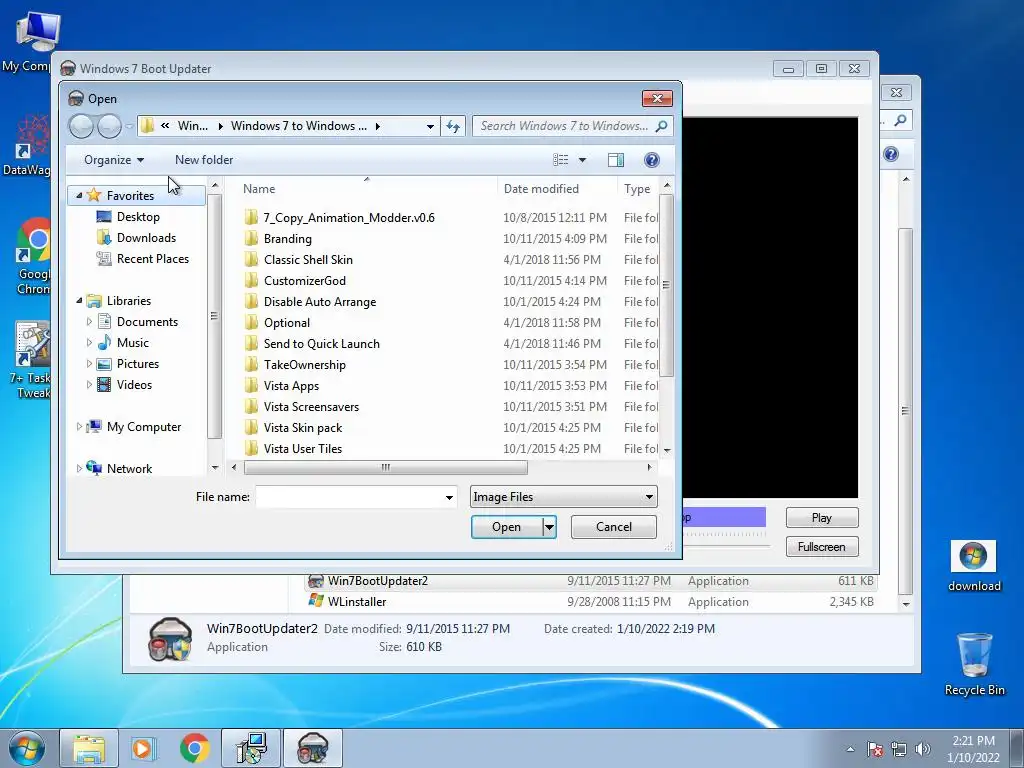Click the Play button in Boot Updater
The height and width of the screenshot is (768, 1024).
click(x=822, y=518)
